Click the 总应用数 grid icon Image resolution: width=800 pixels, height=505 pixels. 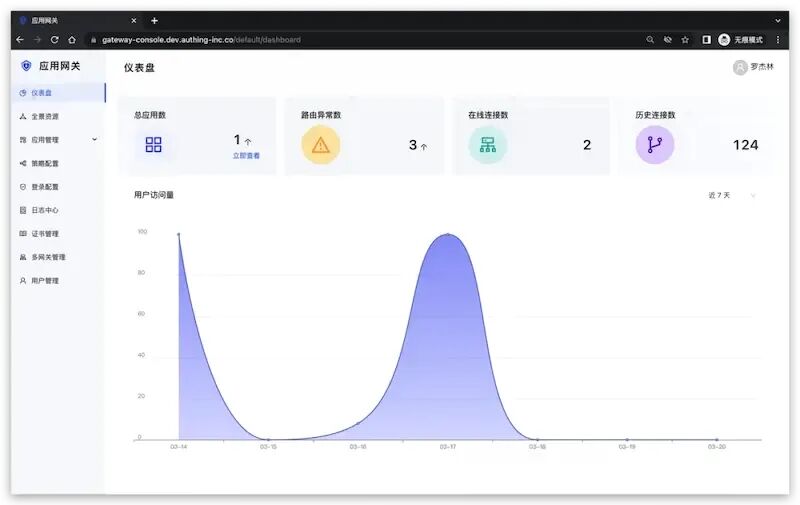[153, 145]
